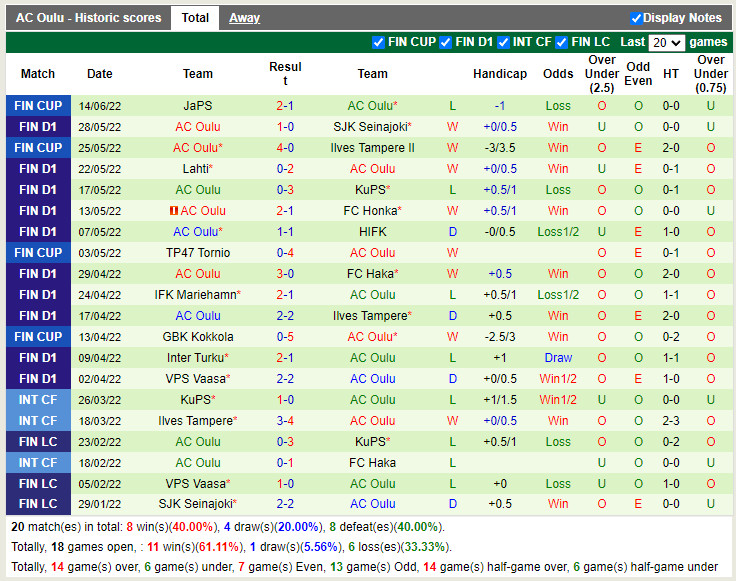
Task: Click the 4-0 result against Ilves Tampere II
Action: 285,148
